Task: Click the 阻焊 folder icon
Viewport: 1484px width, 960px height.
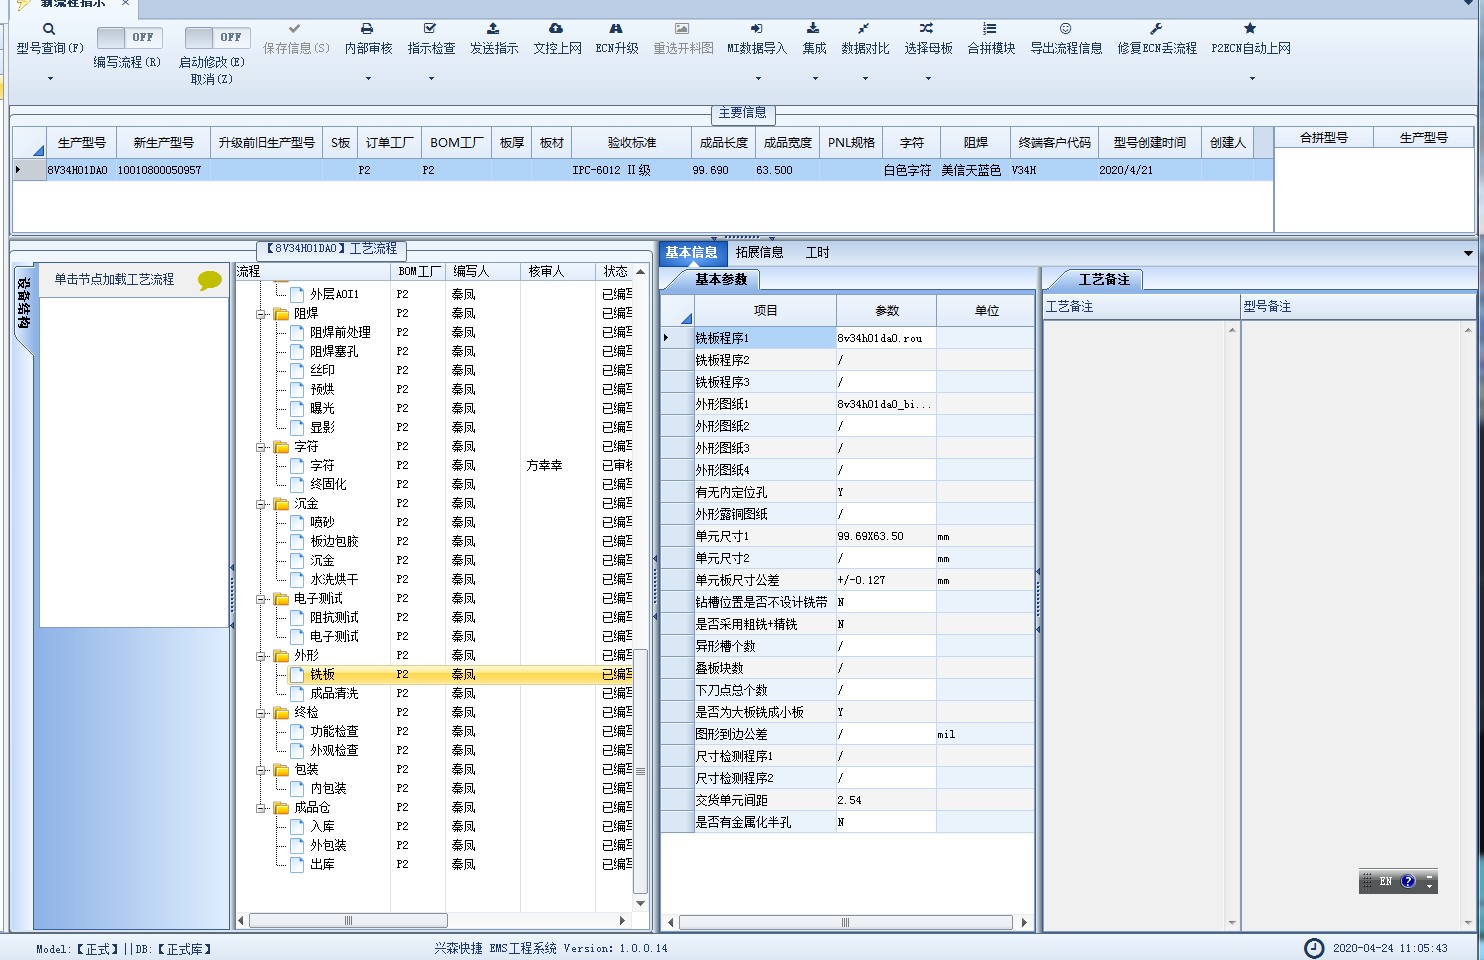Action: [x=281, y=313]
